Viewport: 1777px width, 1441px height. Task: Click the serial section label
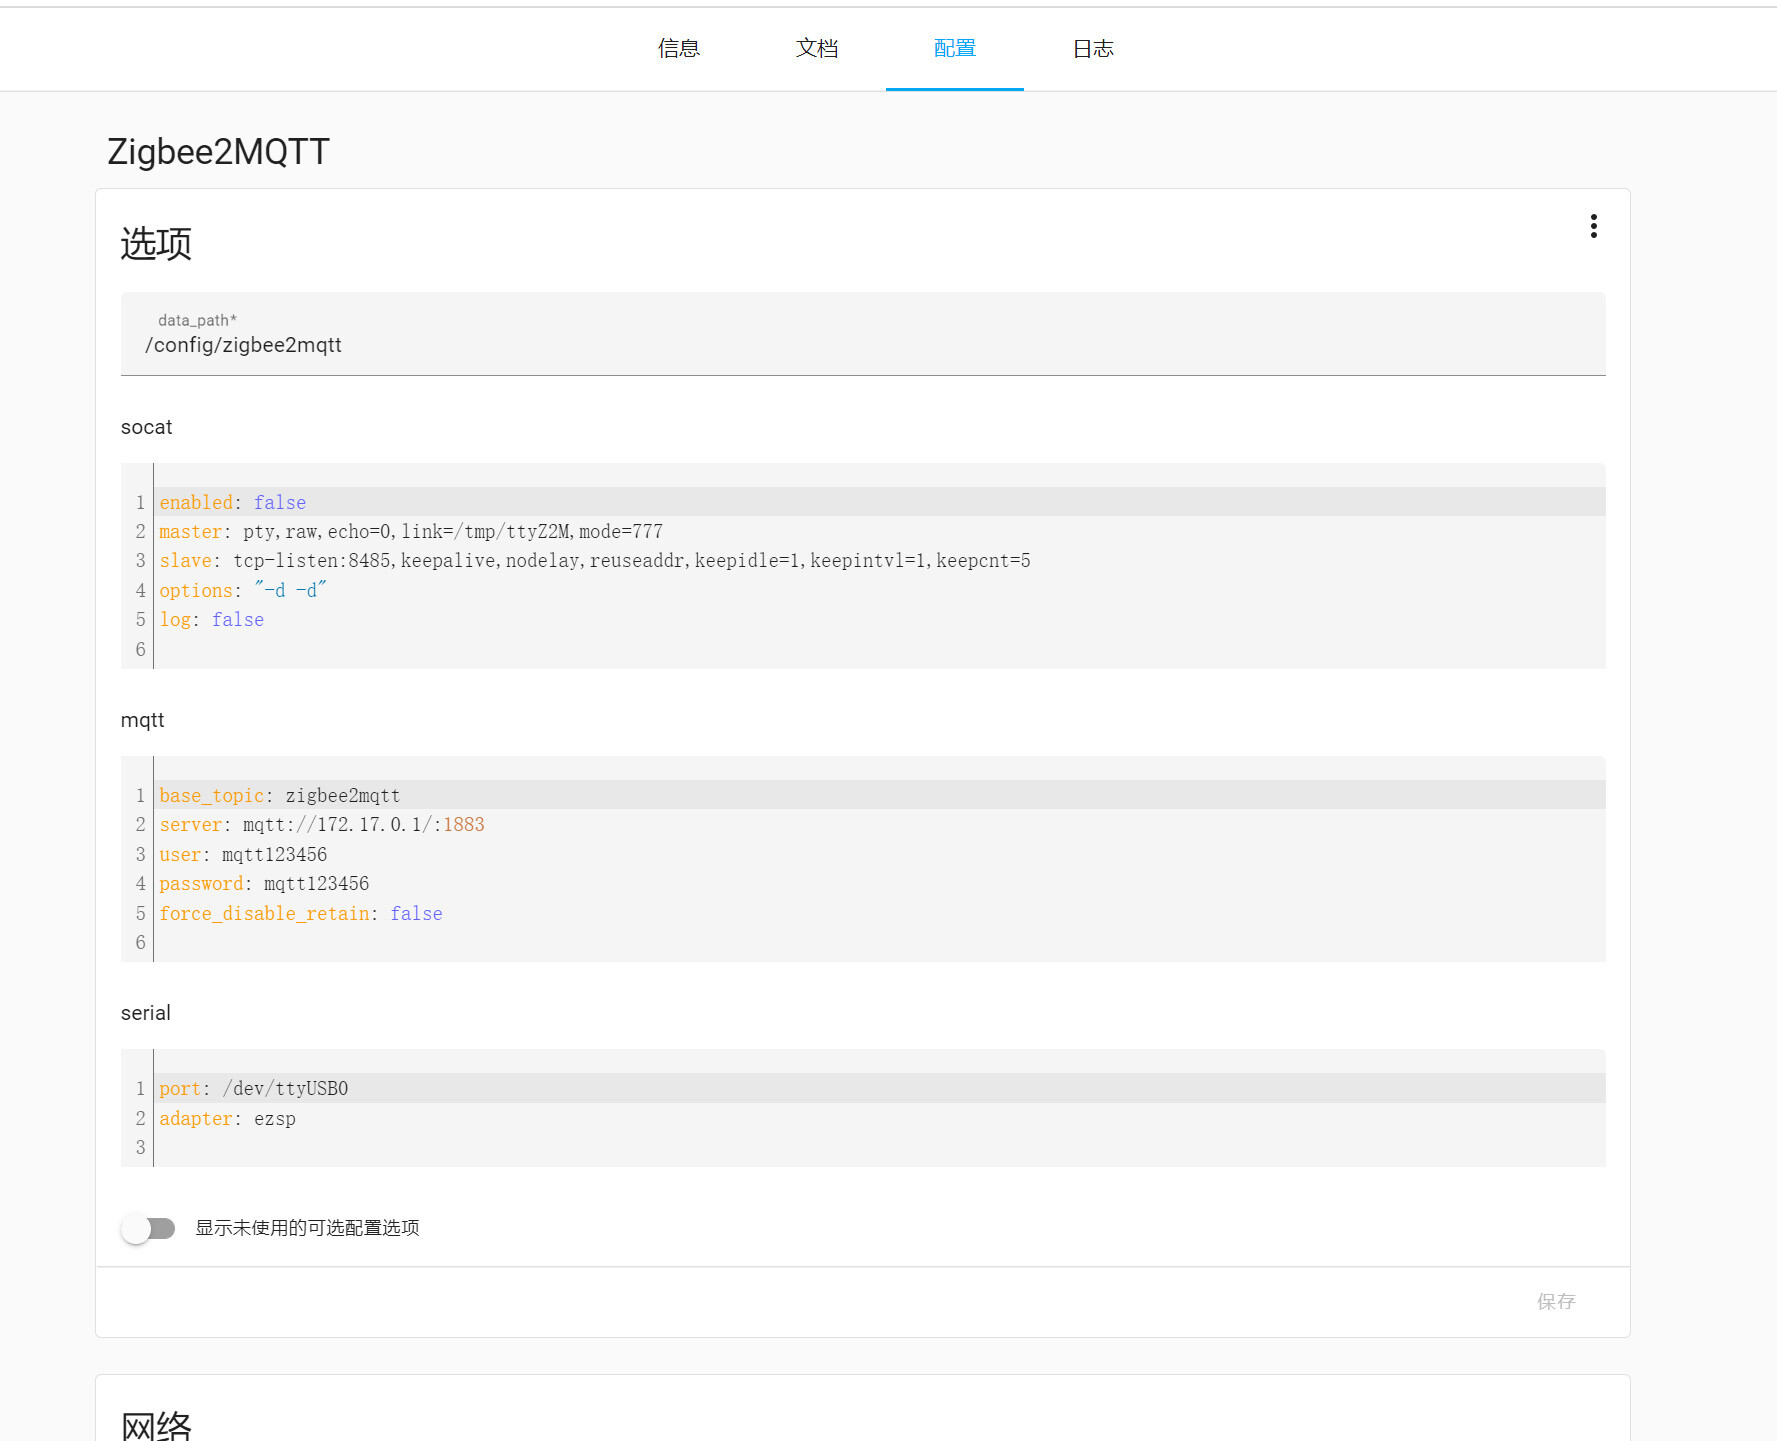click(145, 1013)
